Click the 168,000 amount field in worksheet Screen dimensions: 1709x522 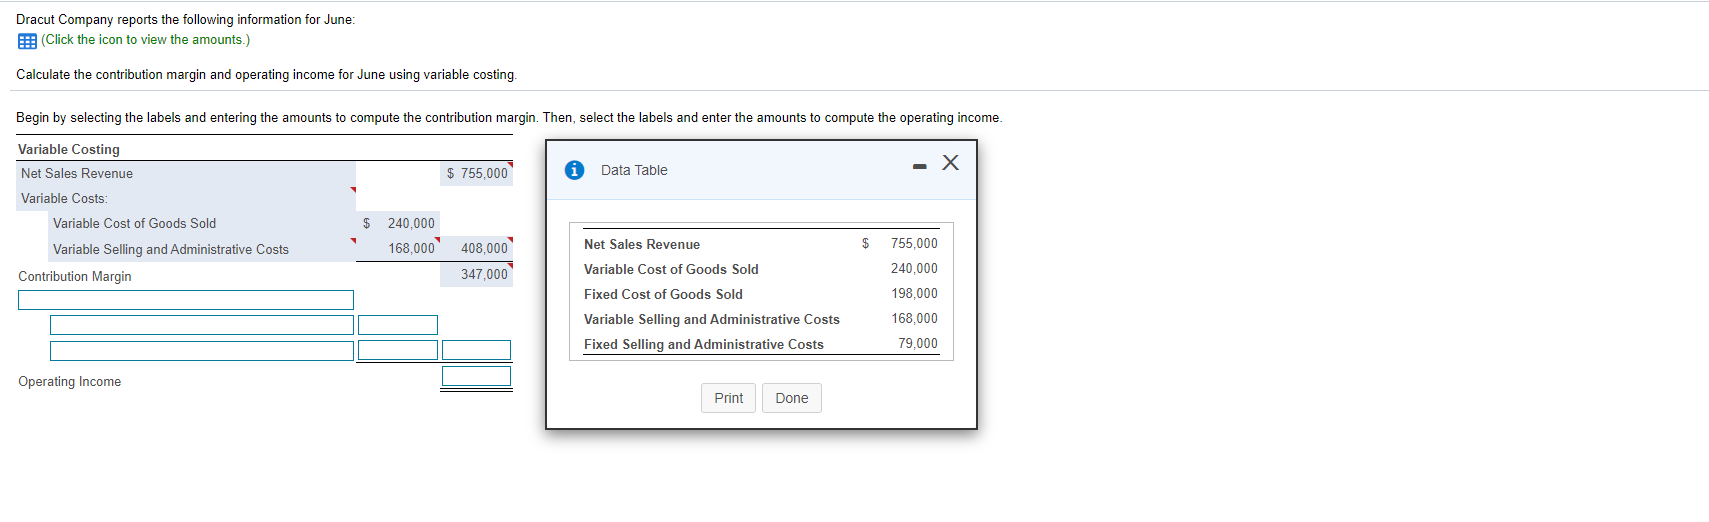pyautogui.click(x=398, y=248)
